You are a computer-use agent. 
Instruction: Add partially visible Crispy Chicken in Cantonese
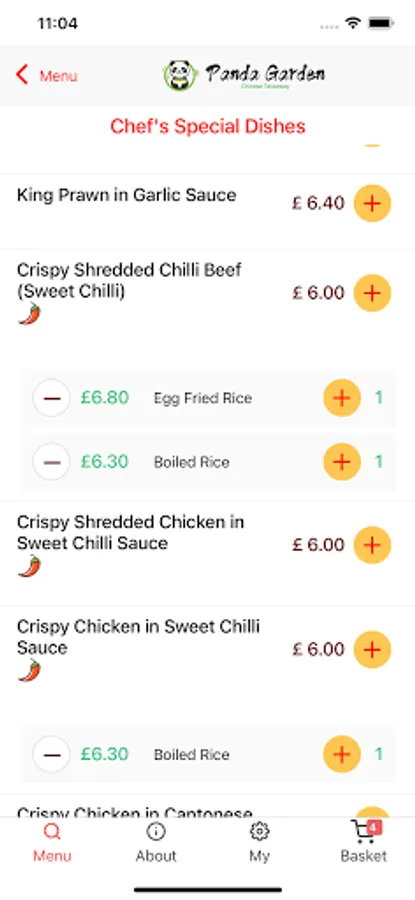coord(372,812)
